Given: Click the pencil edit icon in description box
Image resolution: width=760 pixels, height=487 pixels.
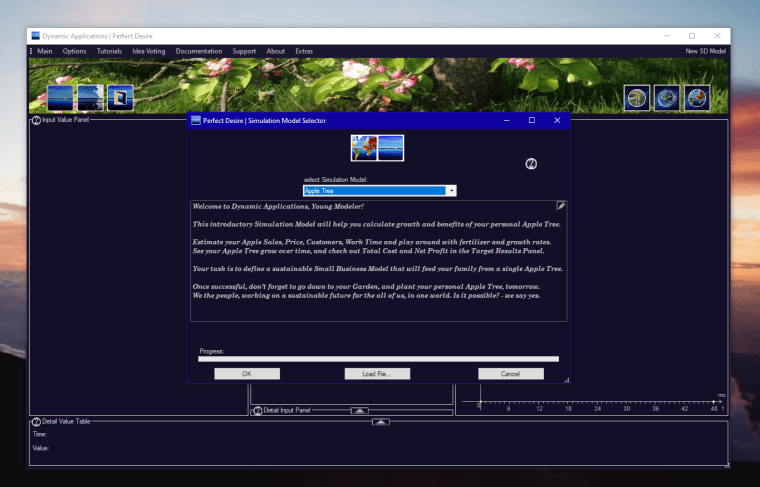Looking at the screenshot, I should pos(561,206).
